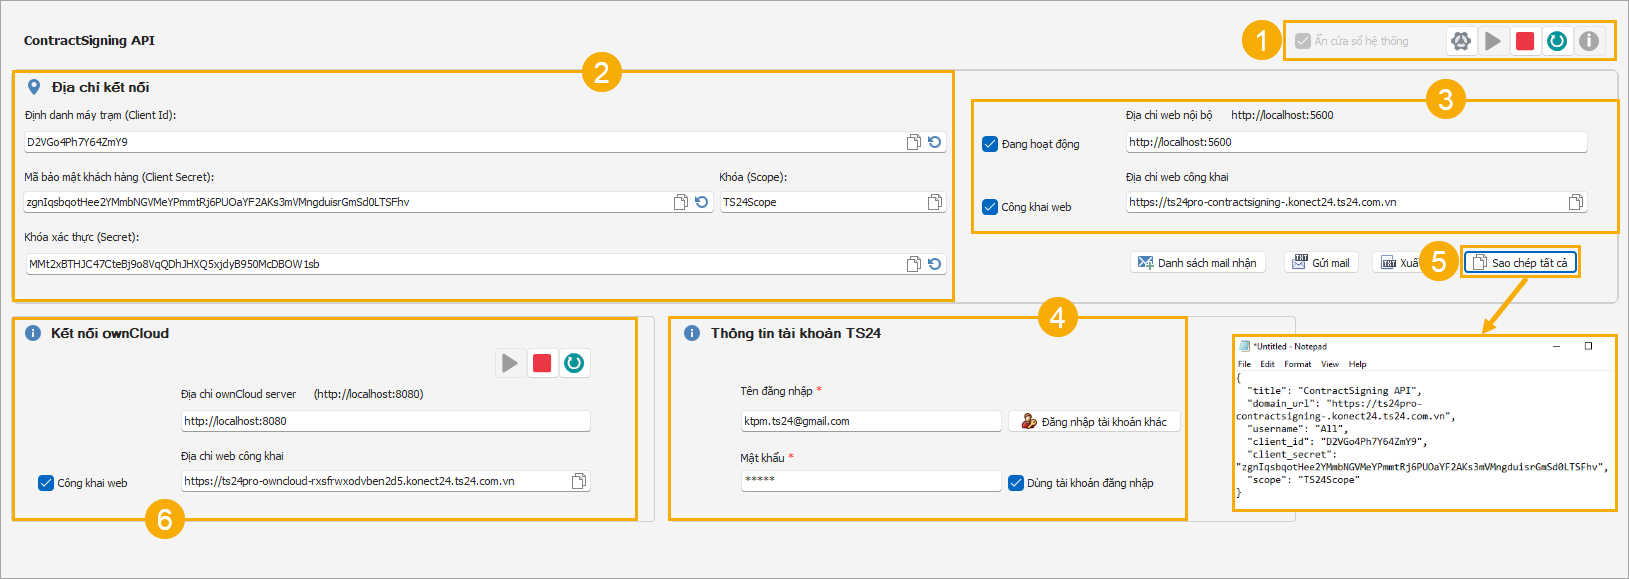Click 'Sao chép tất cả' button
Screen dimensions: 1629x579
(1521, 262)
